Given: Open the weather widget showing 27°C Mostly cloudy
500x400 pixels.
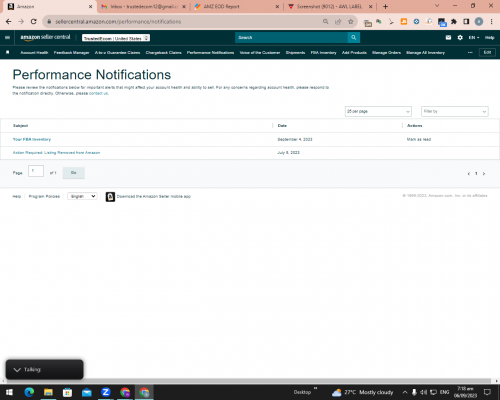Looking at the screenshot, I should pyautogui.click(x=363, y=392).
